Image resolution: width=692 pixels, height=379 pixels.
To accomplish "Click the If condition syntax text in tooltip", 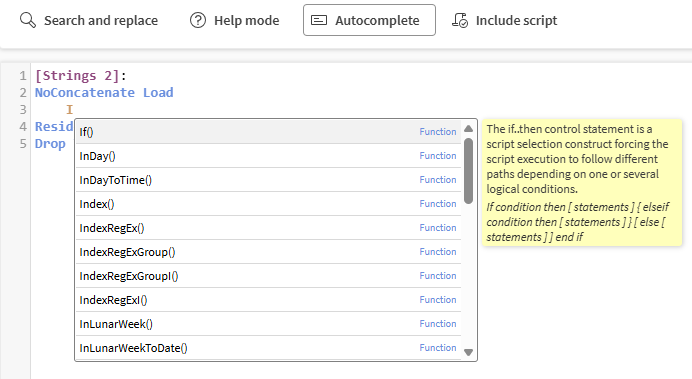I will [x=578, y=222].
